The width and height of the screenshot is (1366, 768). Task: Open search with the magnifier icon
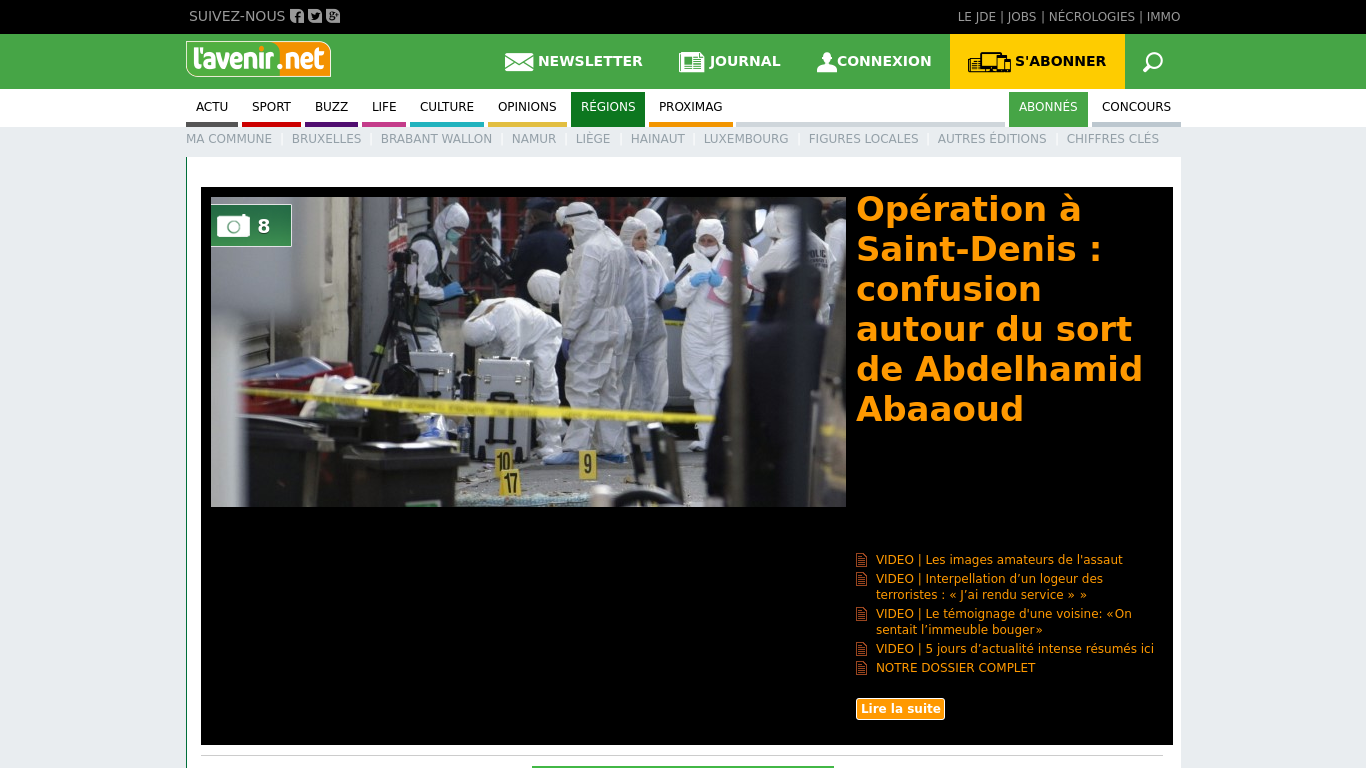1152,61
